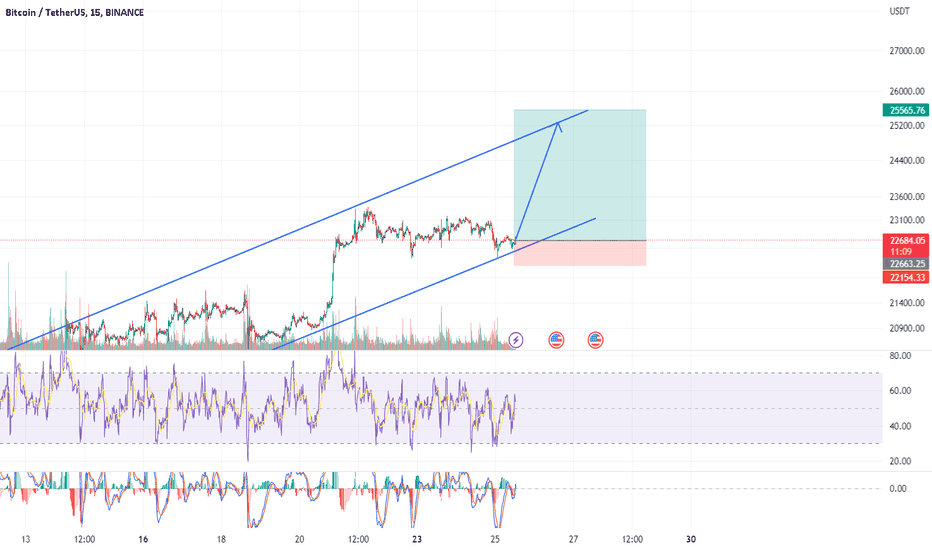Click the RSI 40.00 scale label
Viewport: 932px width, 550px height.
[900, 426]
